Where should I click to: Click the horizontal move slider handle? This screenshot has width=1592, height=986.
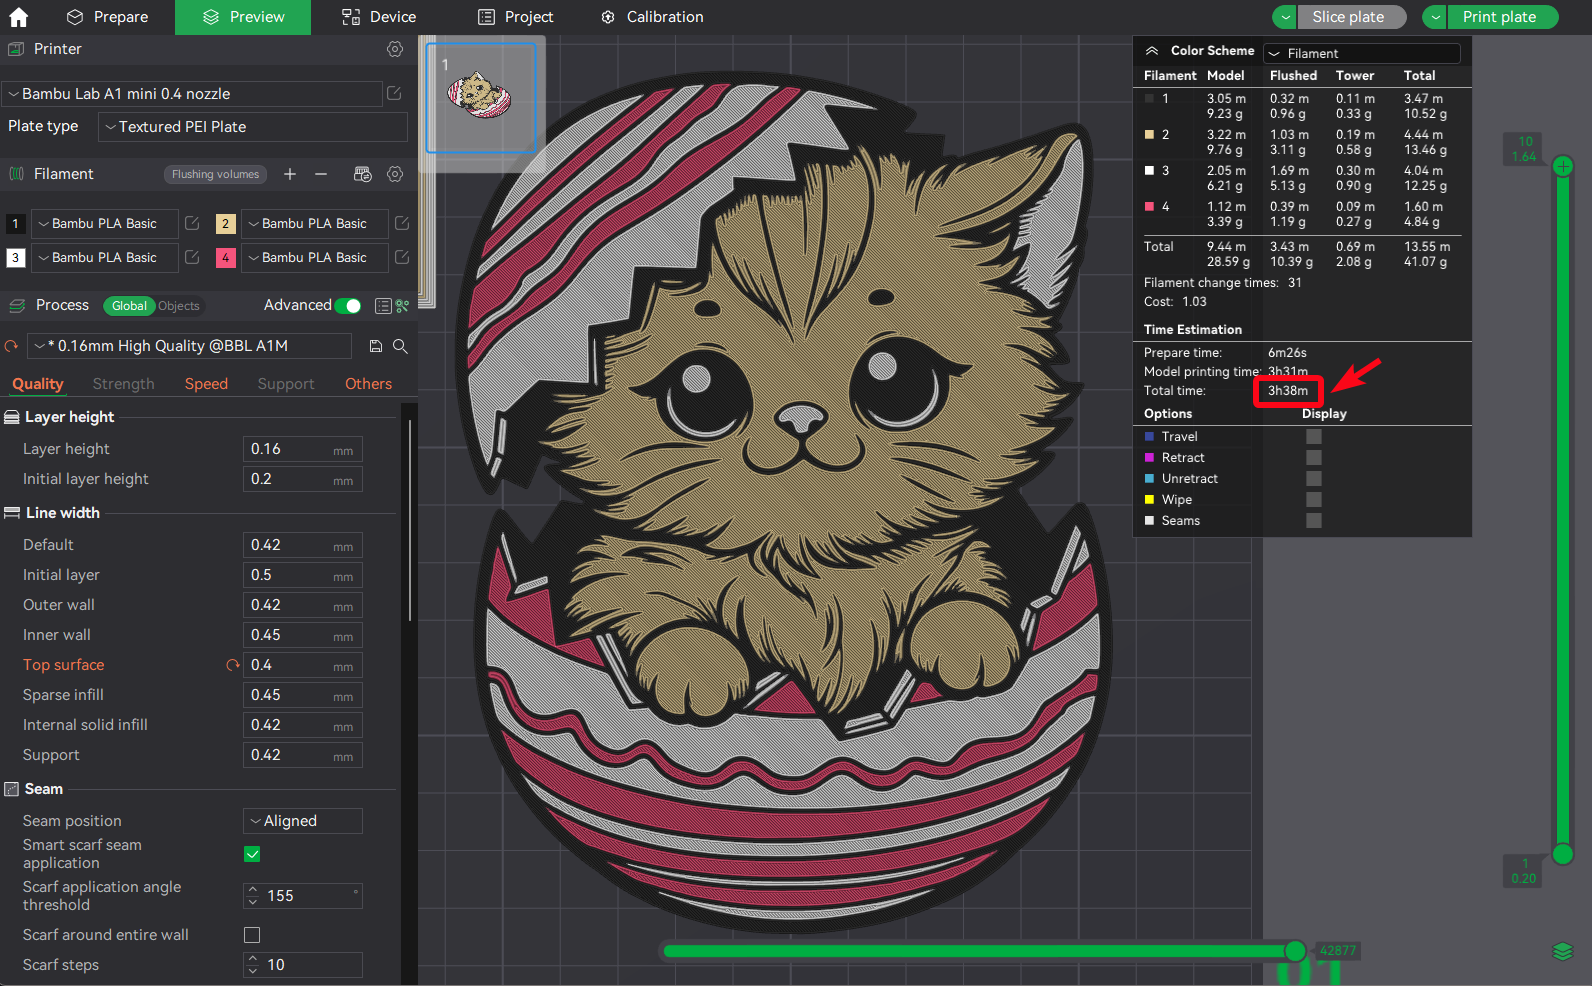(x=1295, y=951)
